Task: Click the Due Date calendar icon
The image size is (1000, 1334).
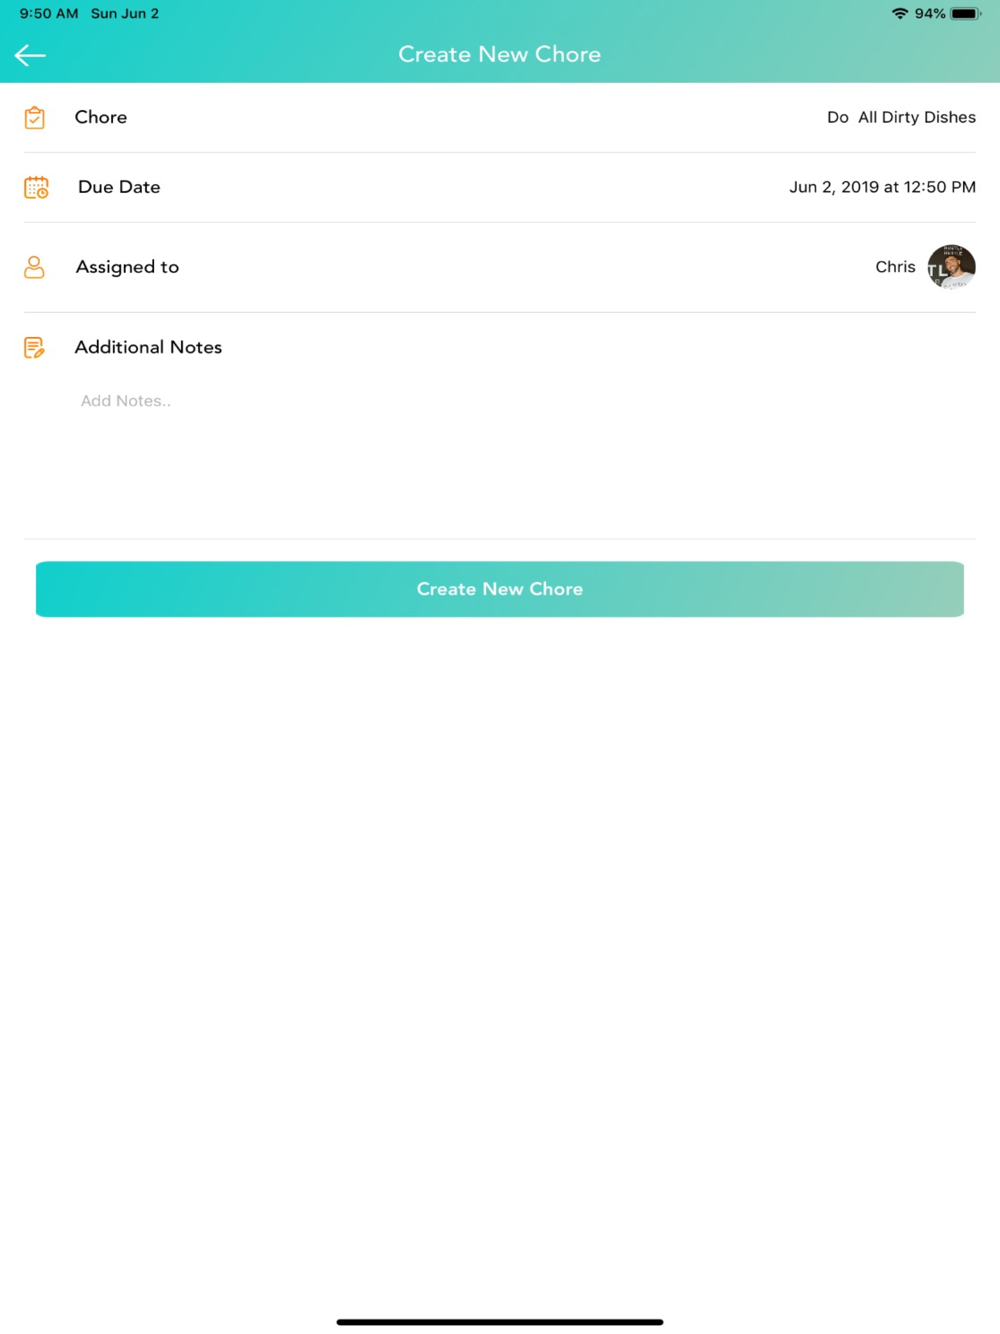Action: coord(36,187)
